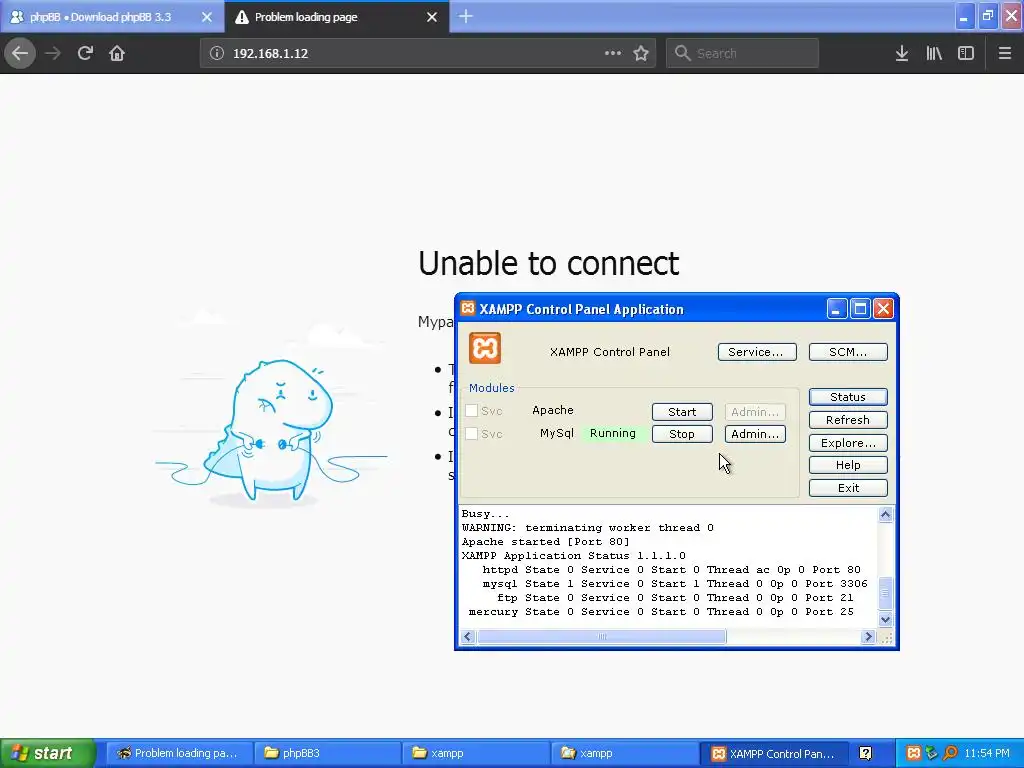The height and width of the screenshot is (768, 1024).
Task: Click the log horizontal scrollbar thumb
Action: click(x=601, y=637)
